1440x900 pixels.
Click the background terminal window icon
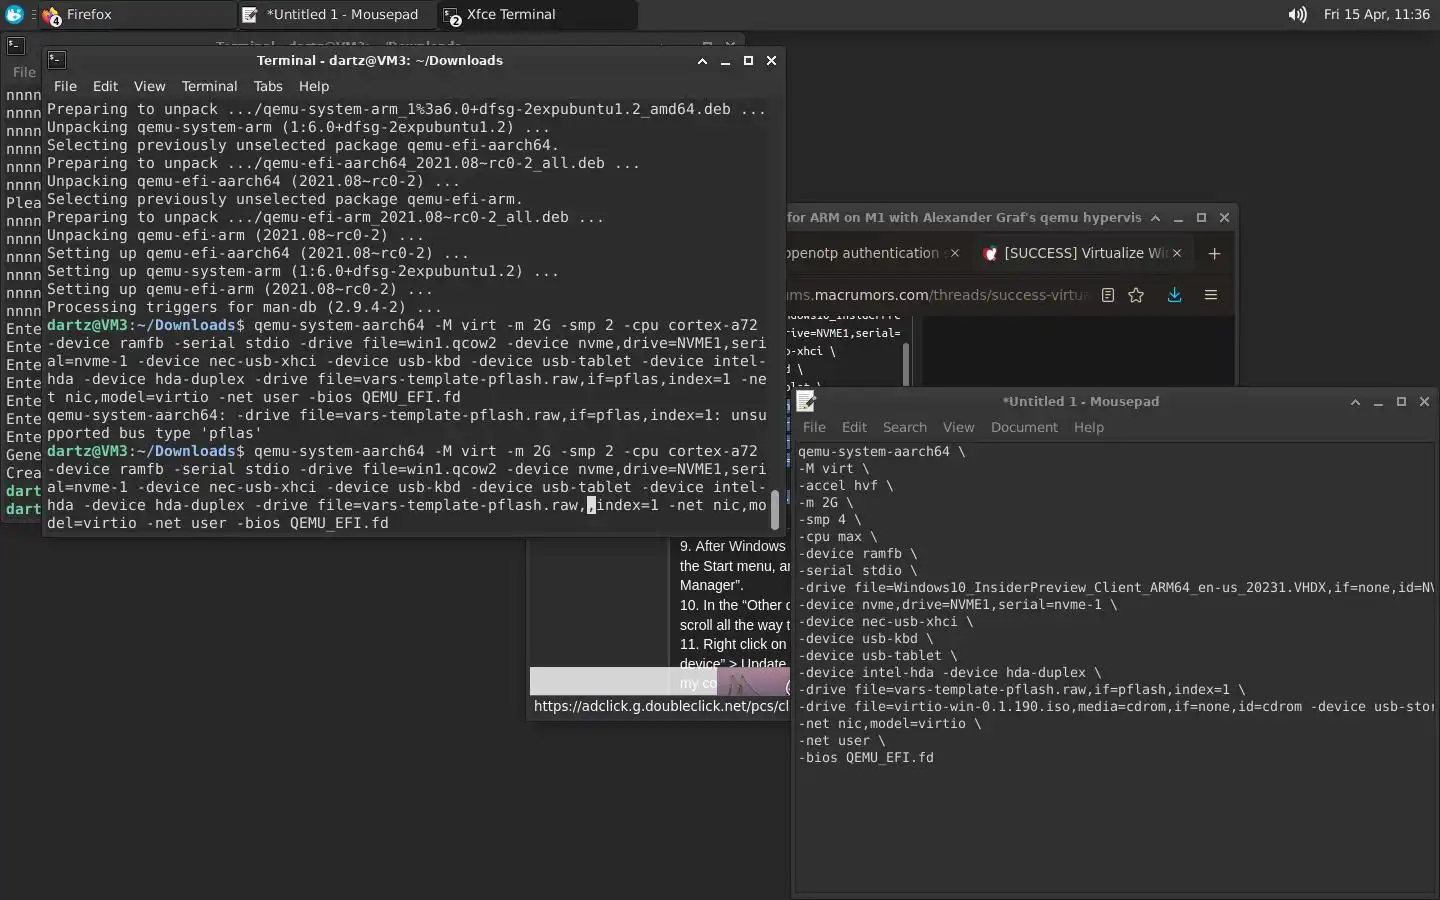(x=16, y=45)
